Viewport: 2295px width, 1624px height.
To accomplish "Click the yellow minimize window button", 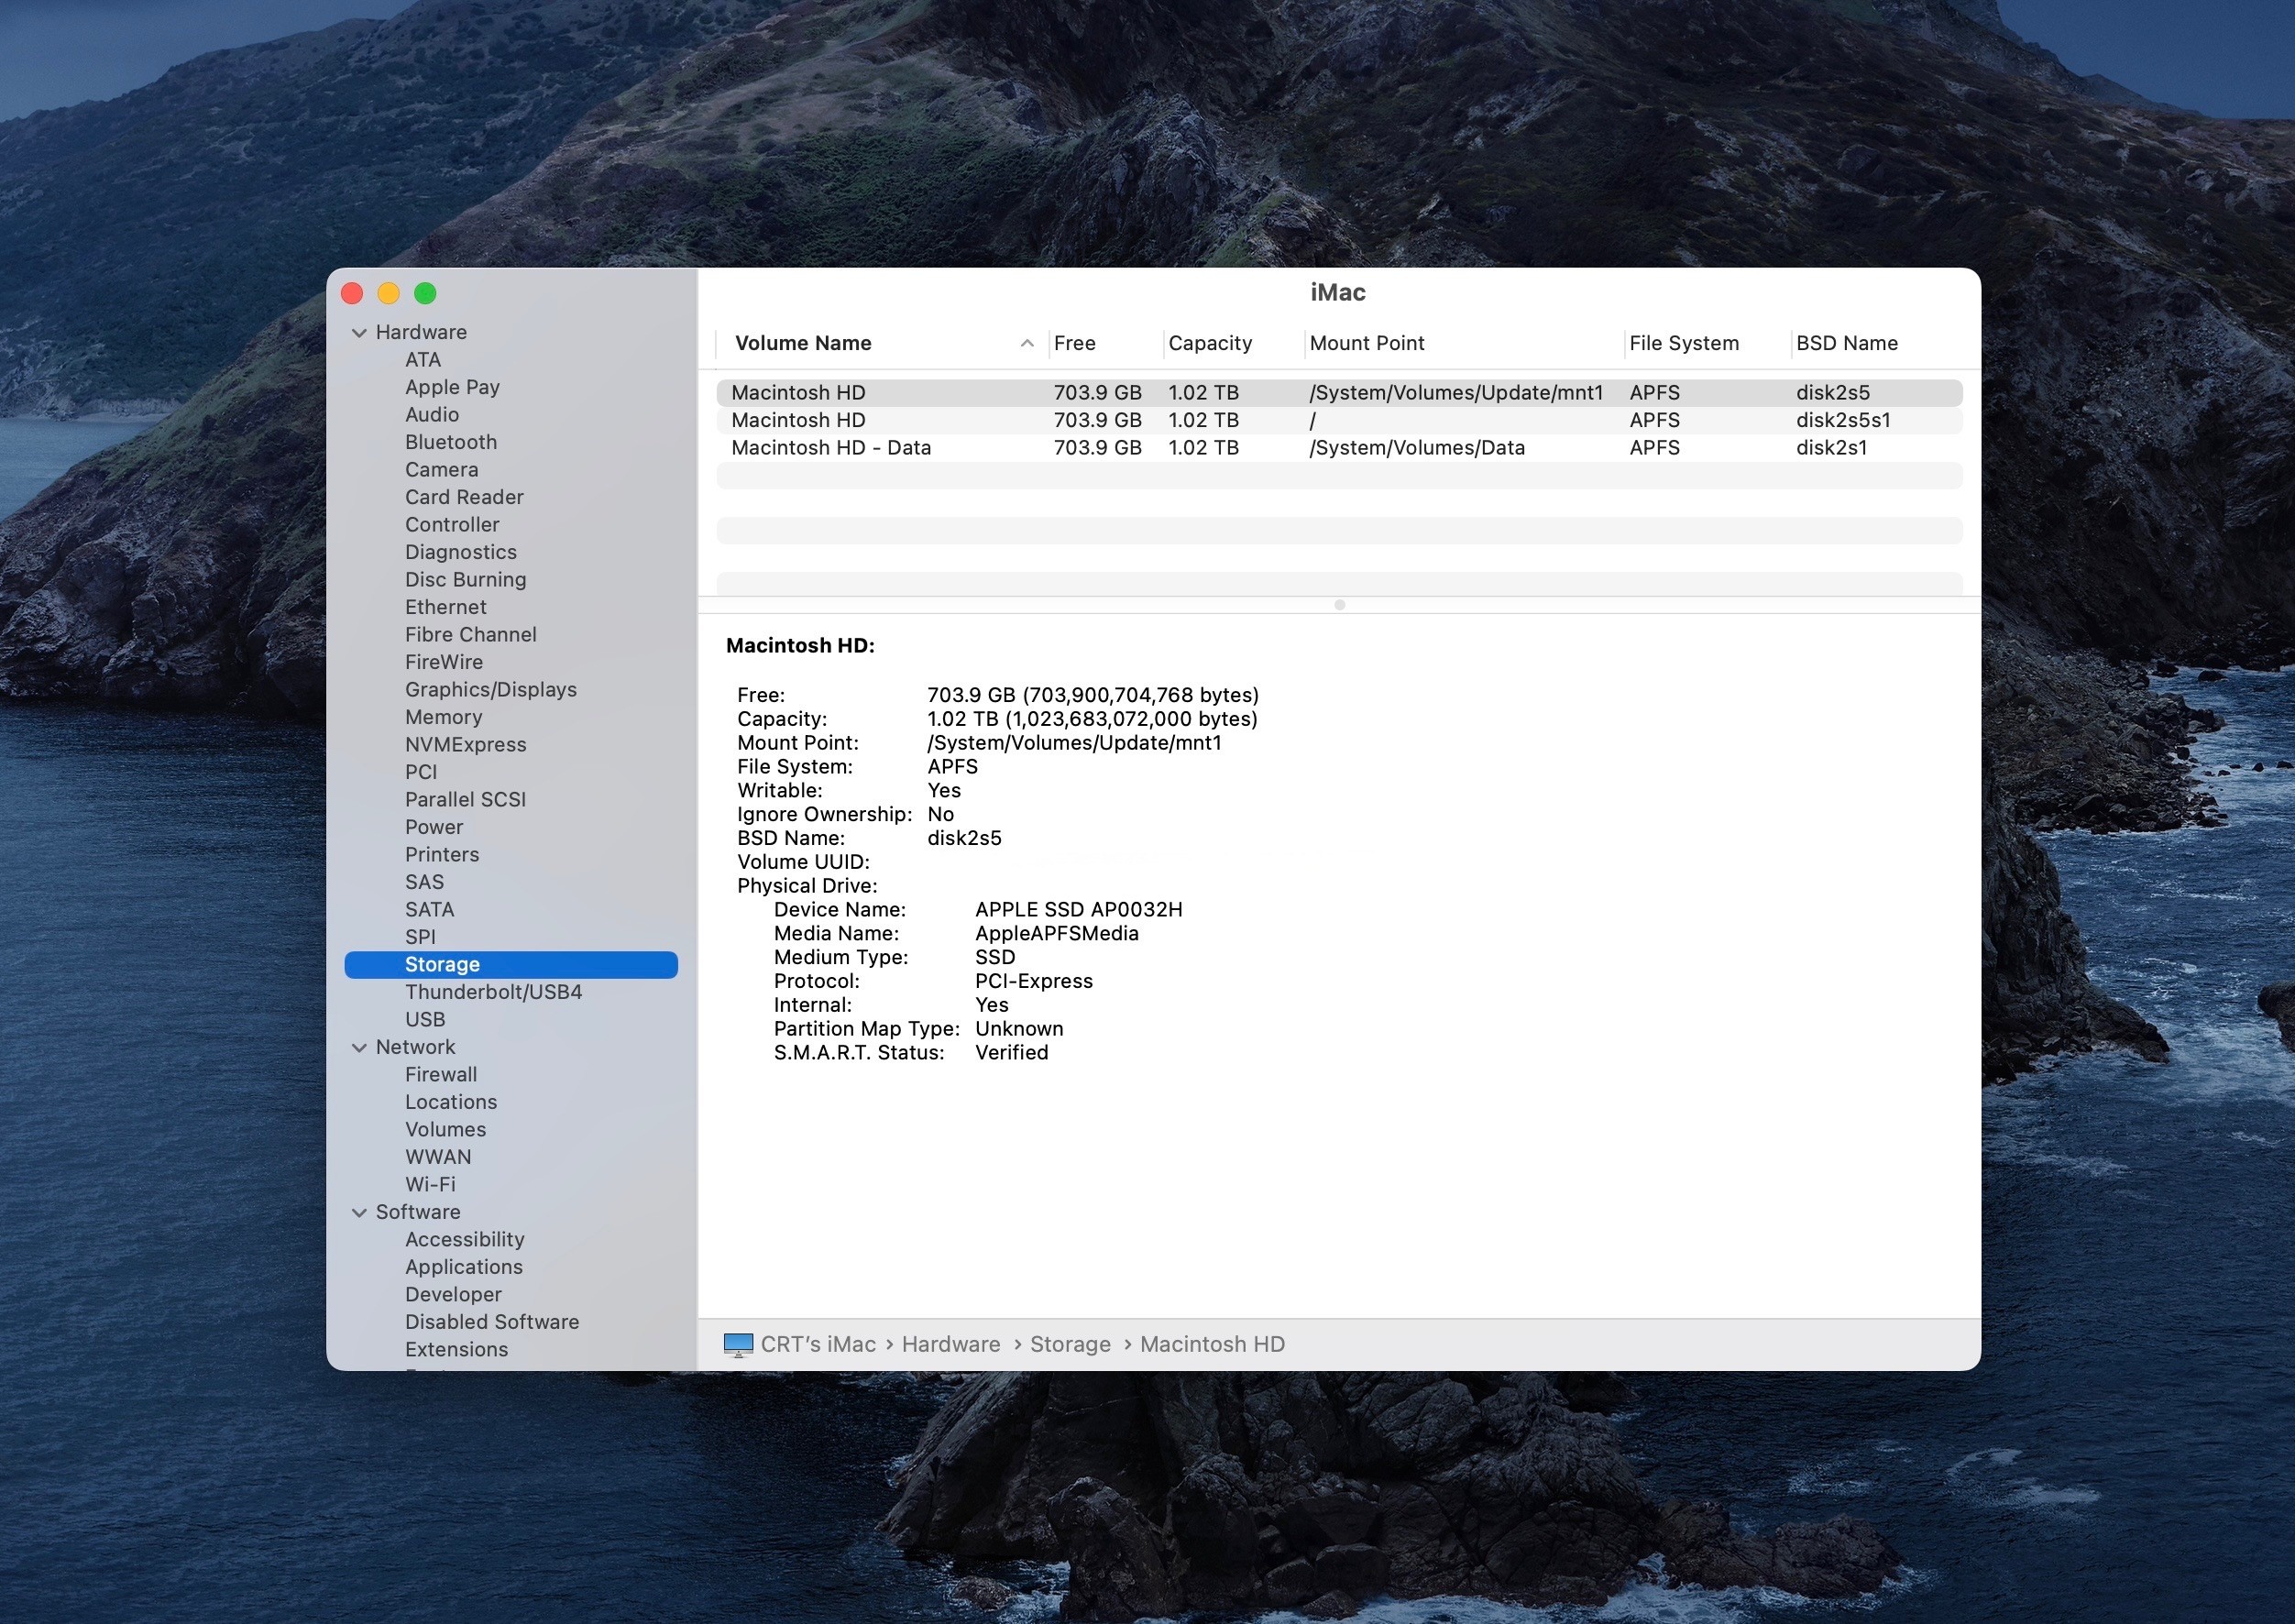I will tap(388, 293).
